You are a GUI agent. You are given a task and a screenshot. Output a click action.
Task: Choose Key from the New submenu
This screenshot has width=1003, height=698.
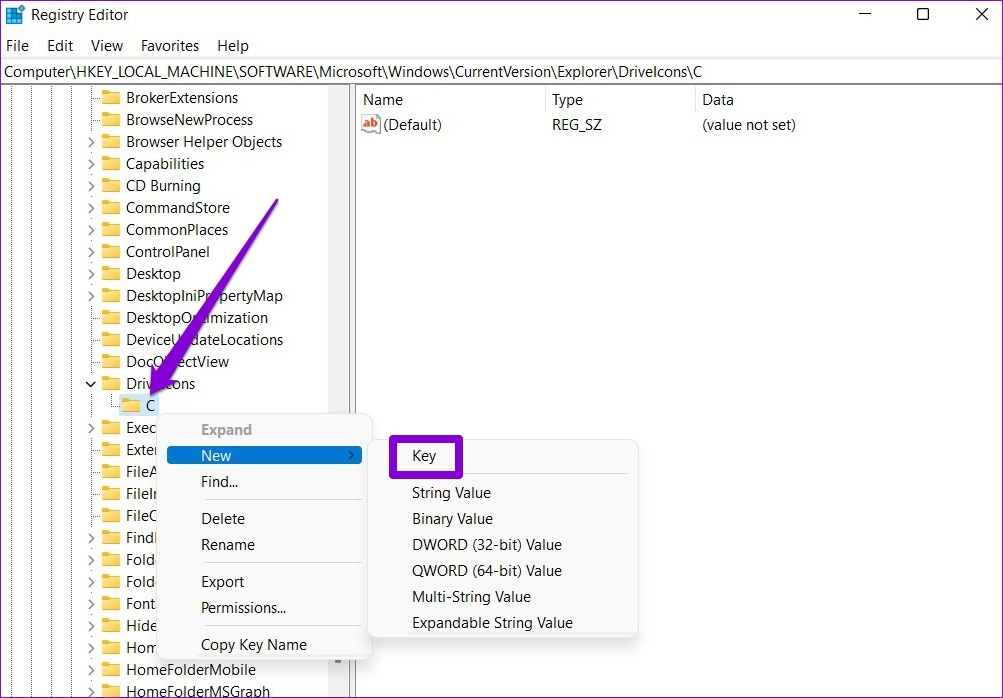pos(424,456)
